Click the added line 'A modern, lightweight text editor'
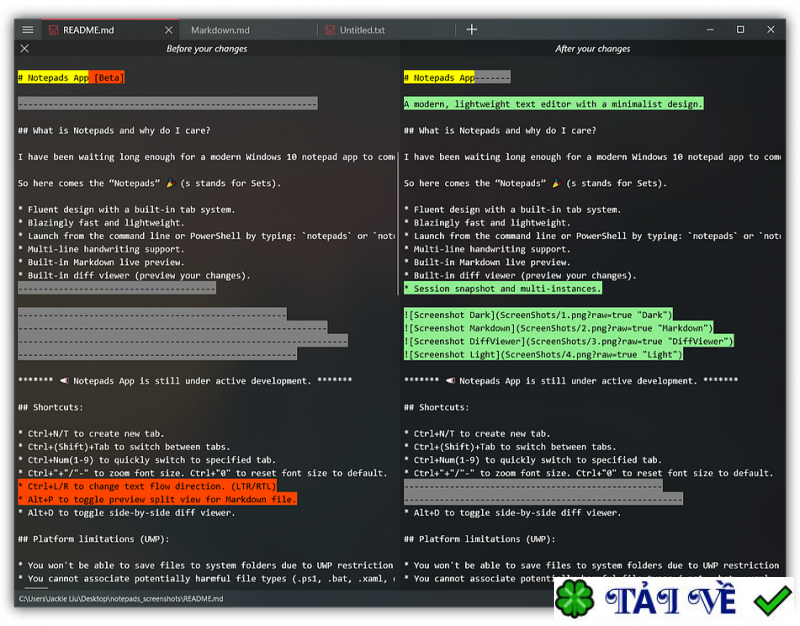Image resolution: width=800 pixels, height=626 pixels. coord(554,104)
